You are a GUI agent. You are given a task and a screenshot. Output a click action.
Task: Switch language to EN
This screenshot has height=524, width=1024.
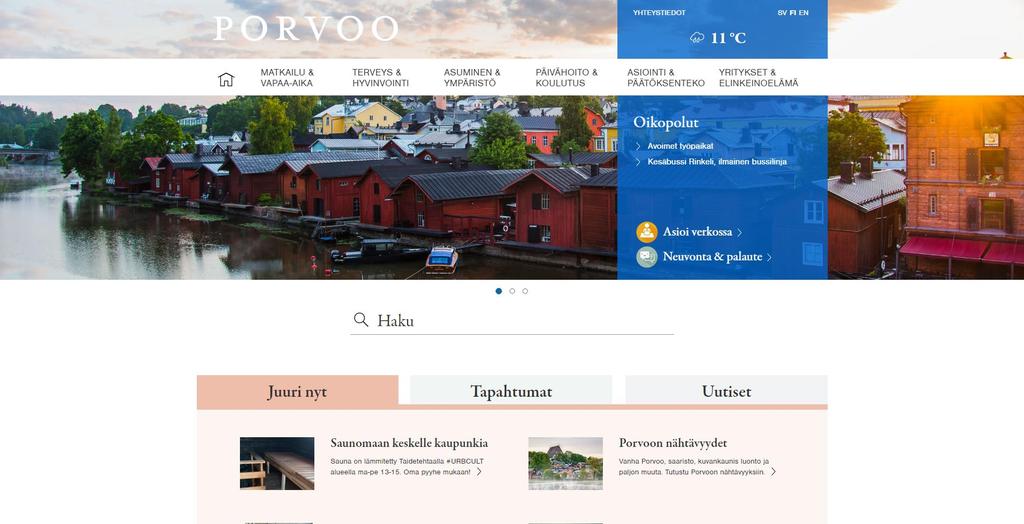(803, 12)
